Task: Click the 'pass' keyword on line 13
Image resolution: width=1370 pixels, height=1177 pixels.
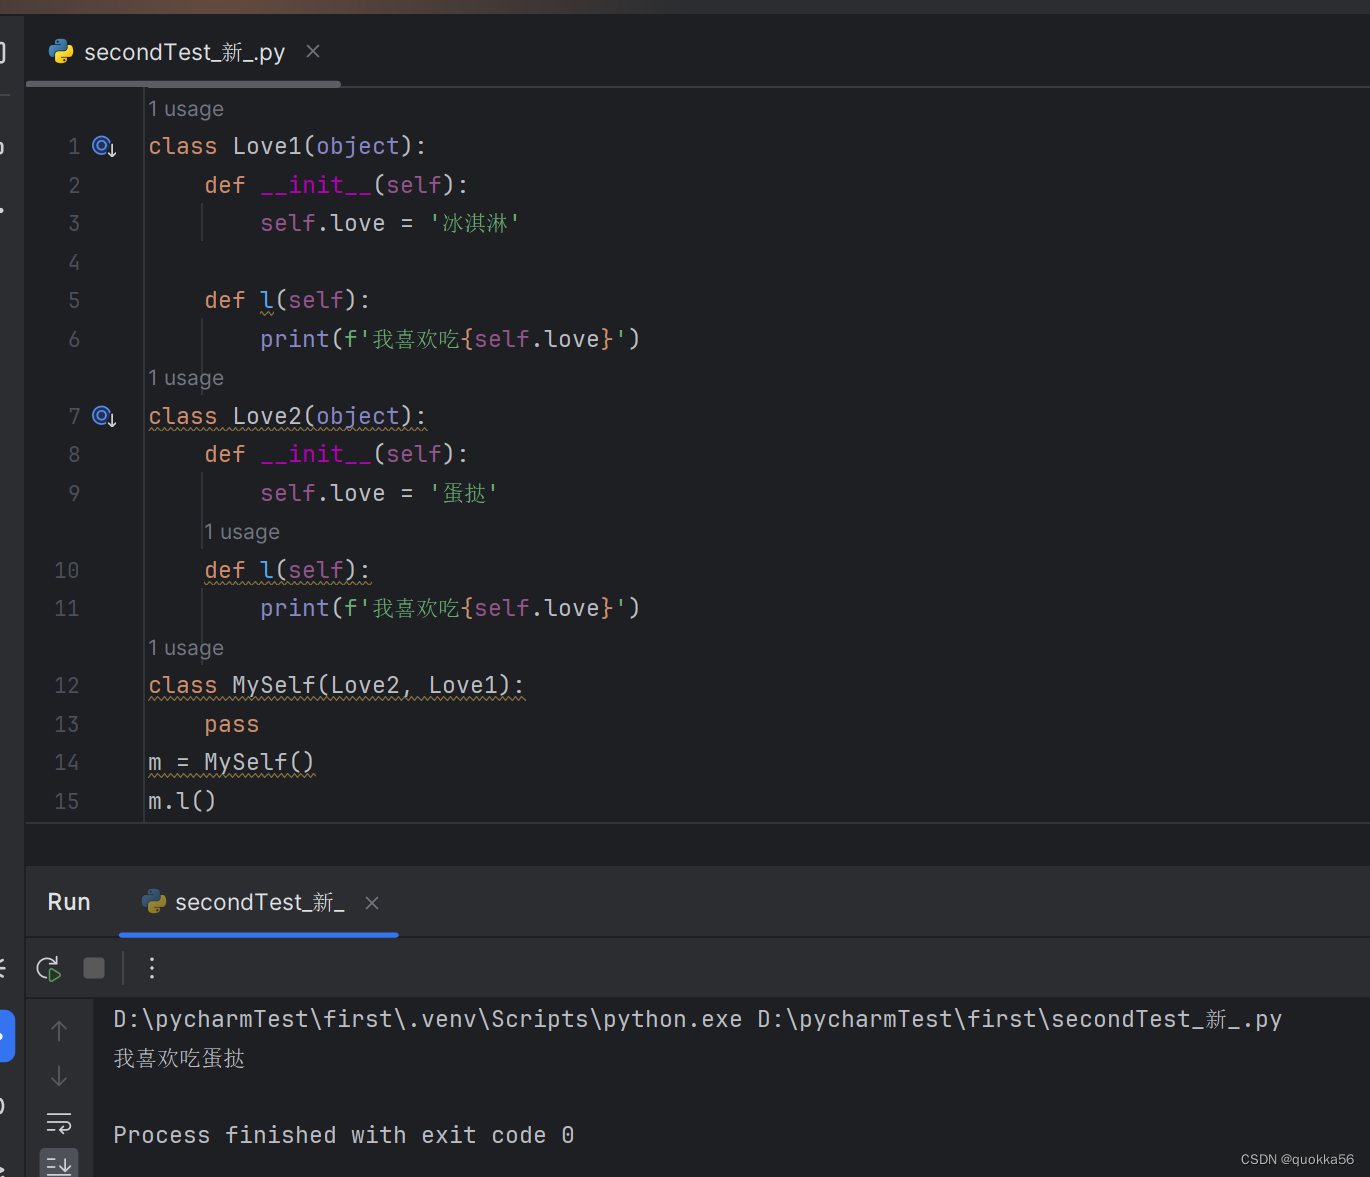Action: pos(232,725)
